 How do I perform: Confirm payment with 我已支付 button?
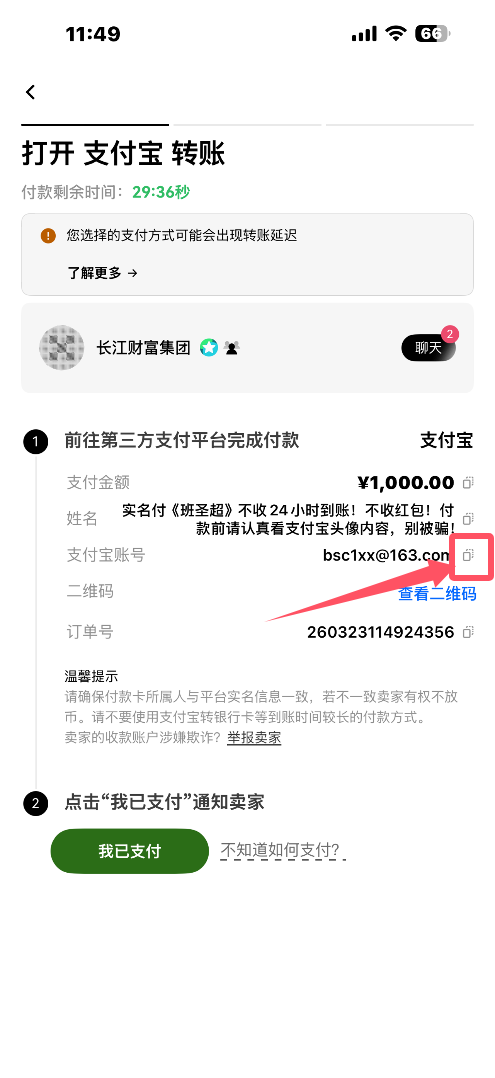coord(129,851)
